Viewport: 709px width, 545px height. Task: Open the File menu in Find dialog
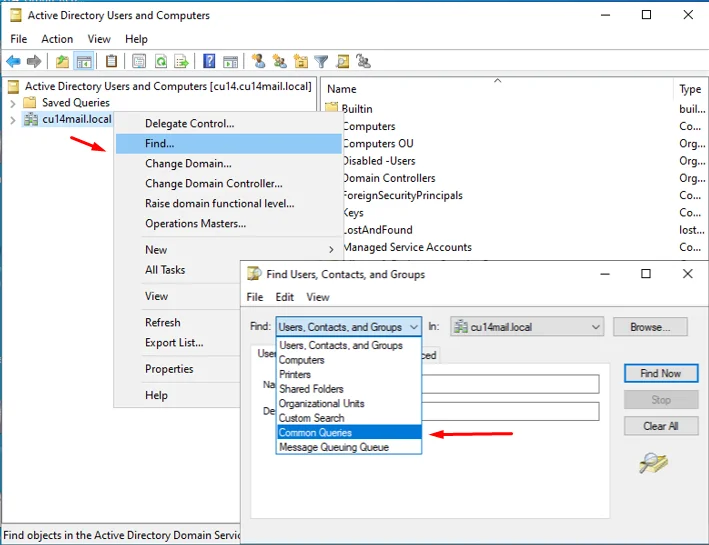[x=255, y=297]
